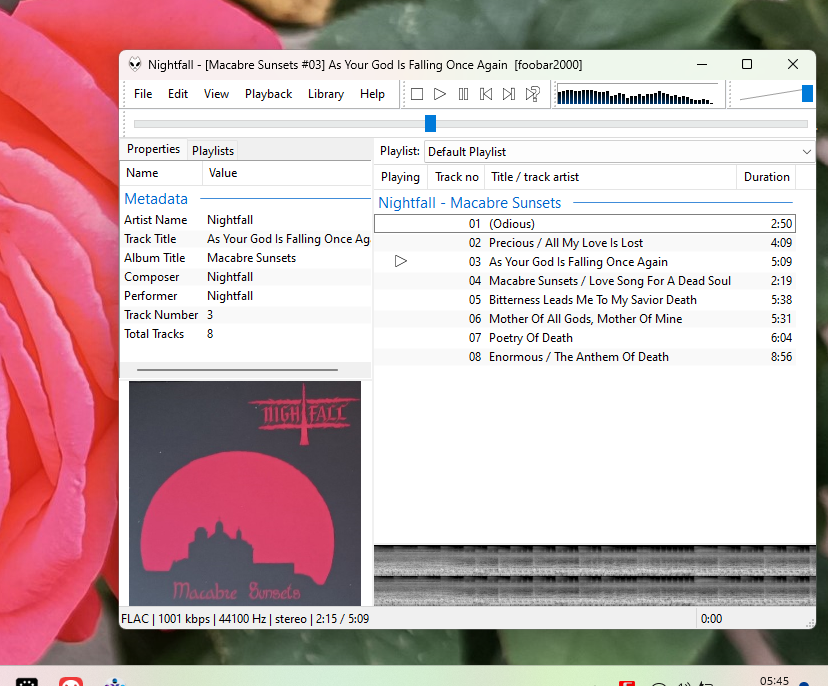Switch to the Playlists tab

pos(213,151)
